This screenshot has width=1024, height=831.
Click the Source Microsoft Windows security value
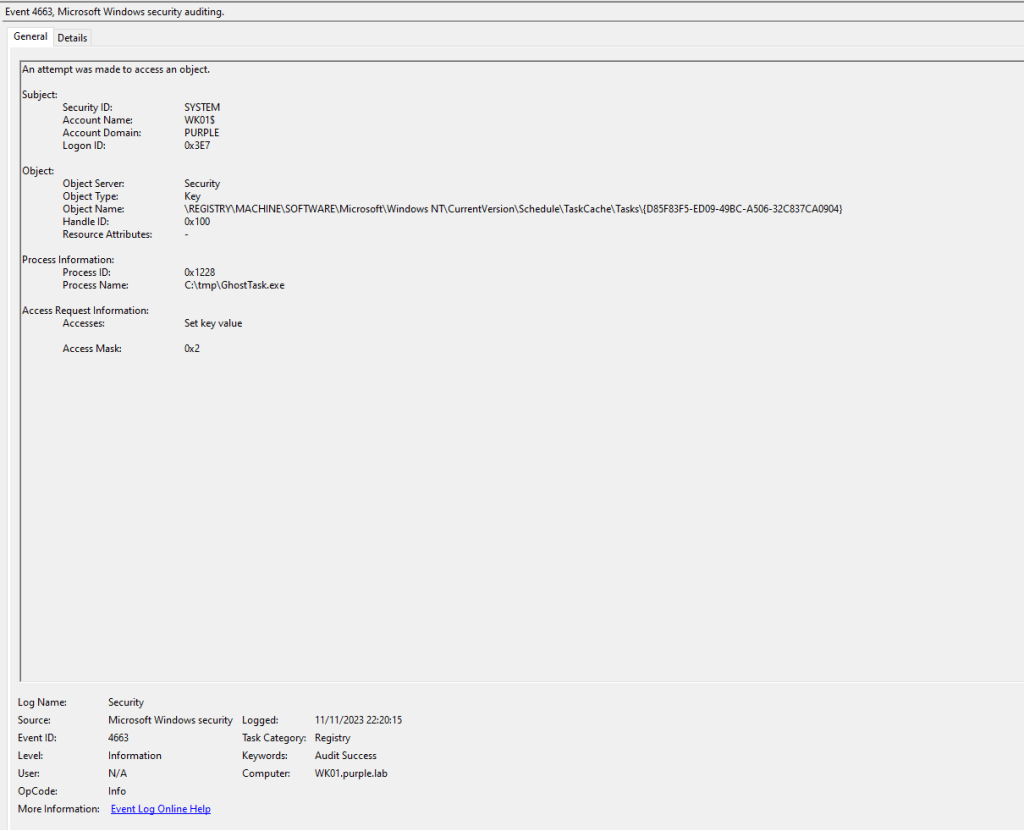pyautogui.click(x=170, y=720)
